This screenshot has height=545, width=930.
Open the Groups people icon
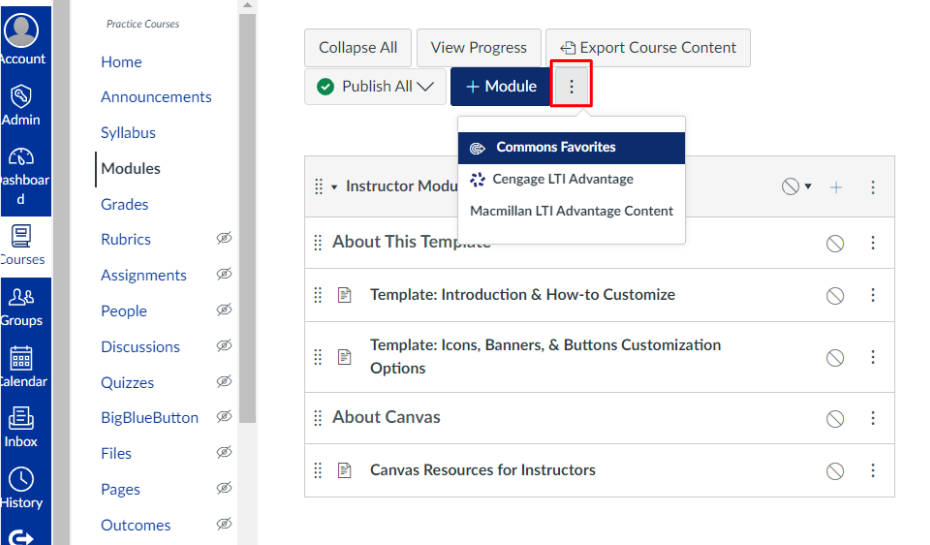click(21, 297)
